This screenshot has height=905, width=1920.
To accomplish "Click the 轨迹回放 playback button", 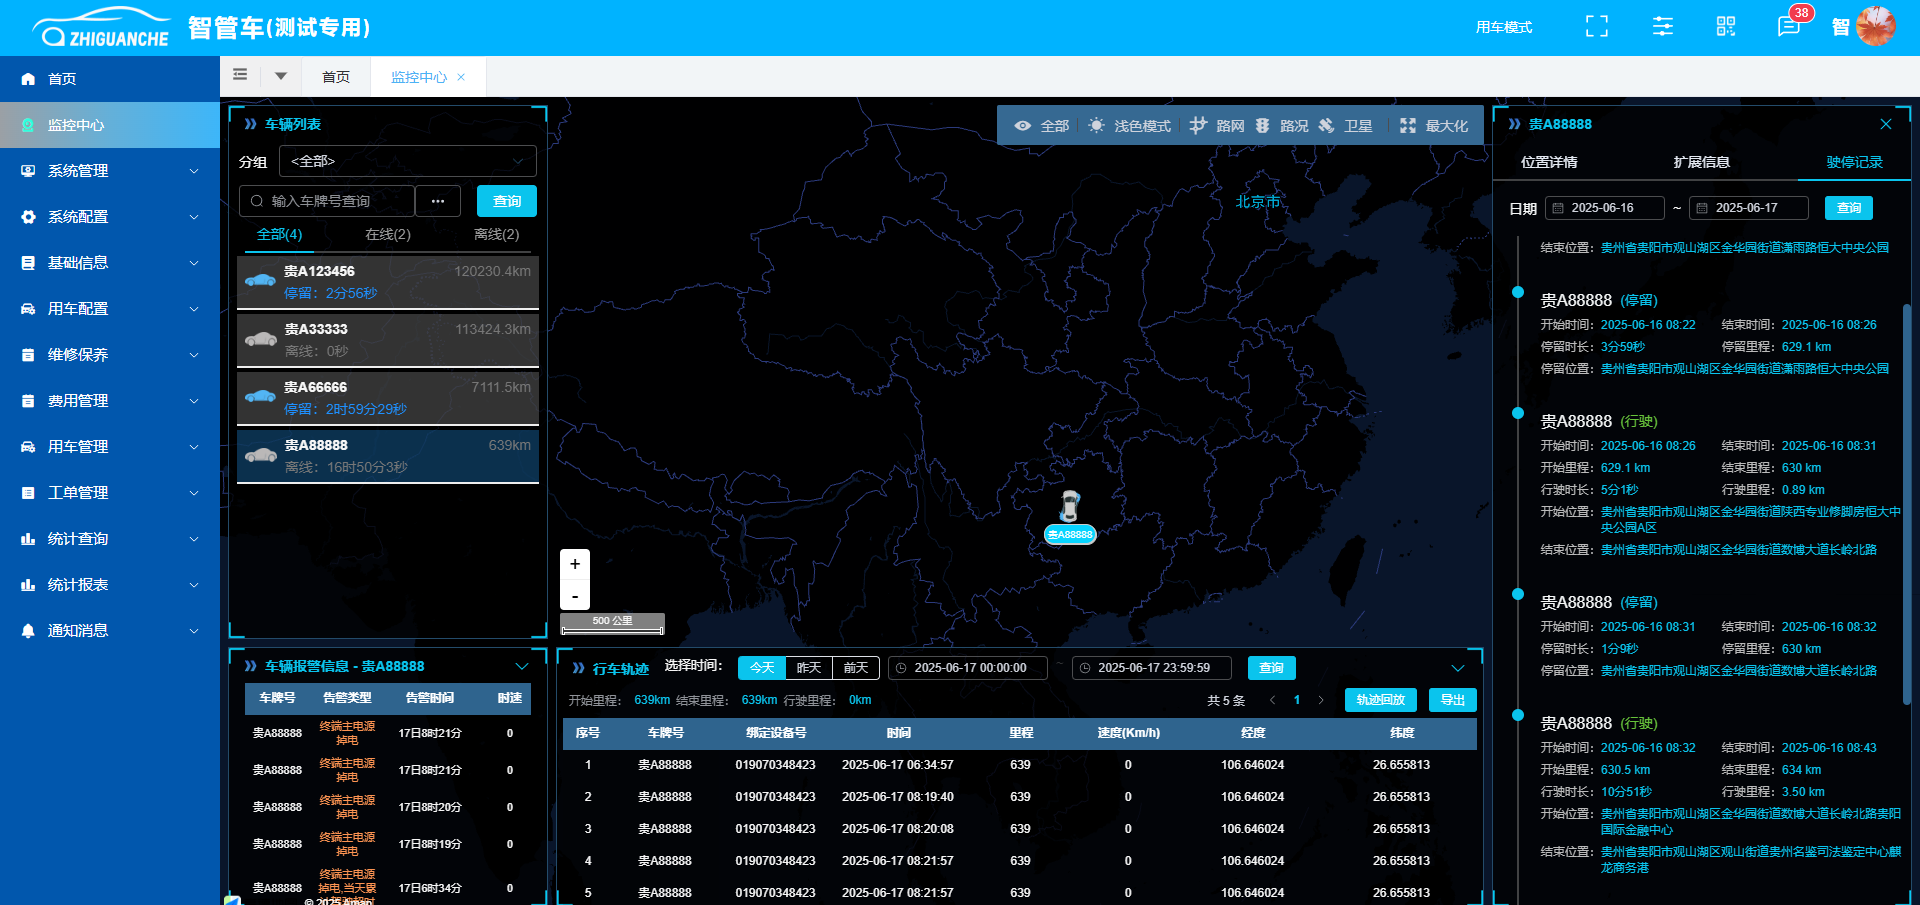I will click(1380, 700).
